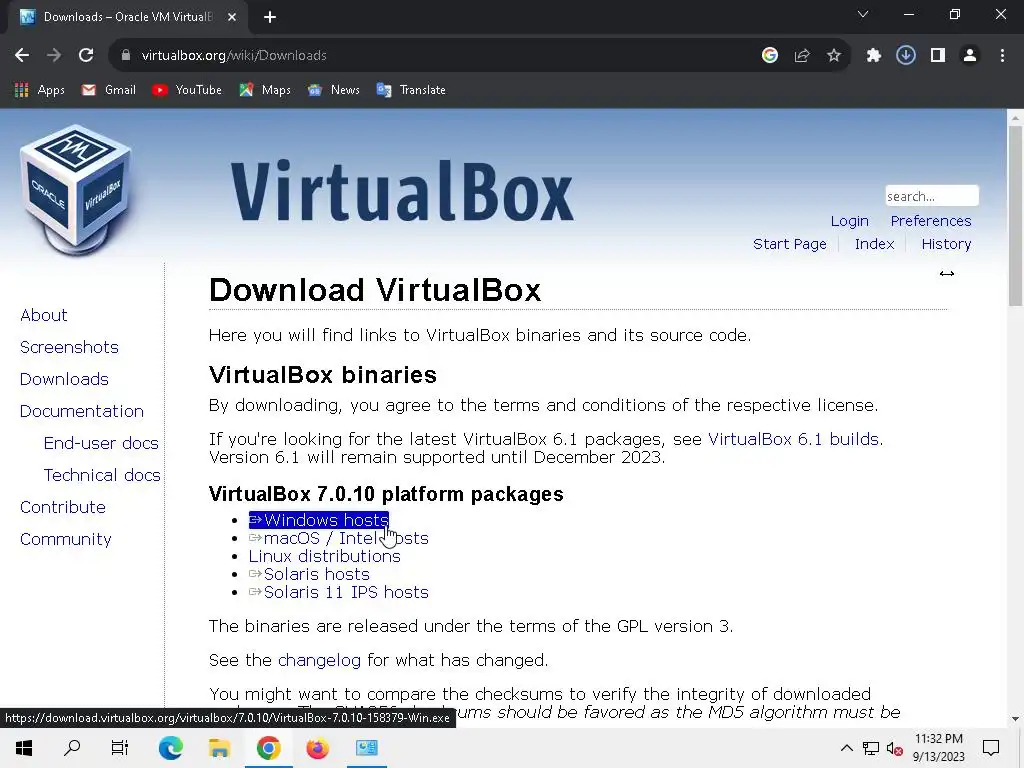1024x768 pixels.
Task: Open the Chrome extensions puzzle icon
Action: point(874,56)
